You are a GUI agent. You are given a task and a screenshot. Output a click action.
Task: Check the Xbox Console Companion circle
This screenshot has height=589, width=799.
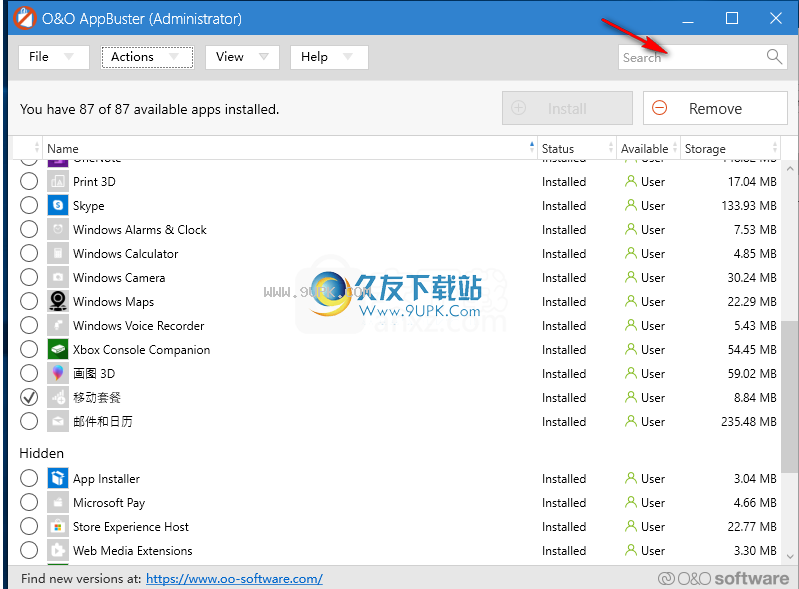[x=29, y=349]
